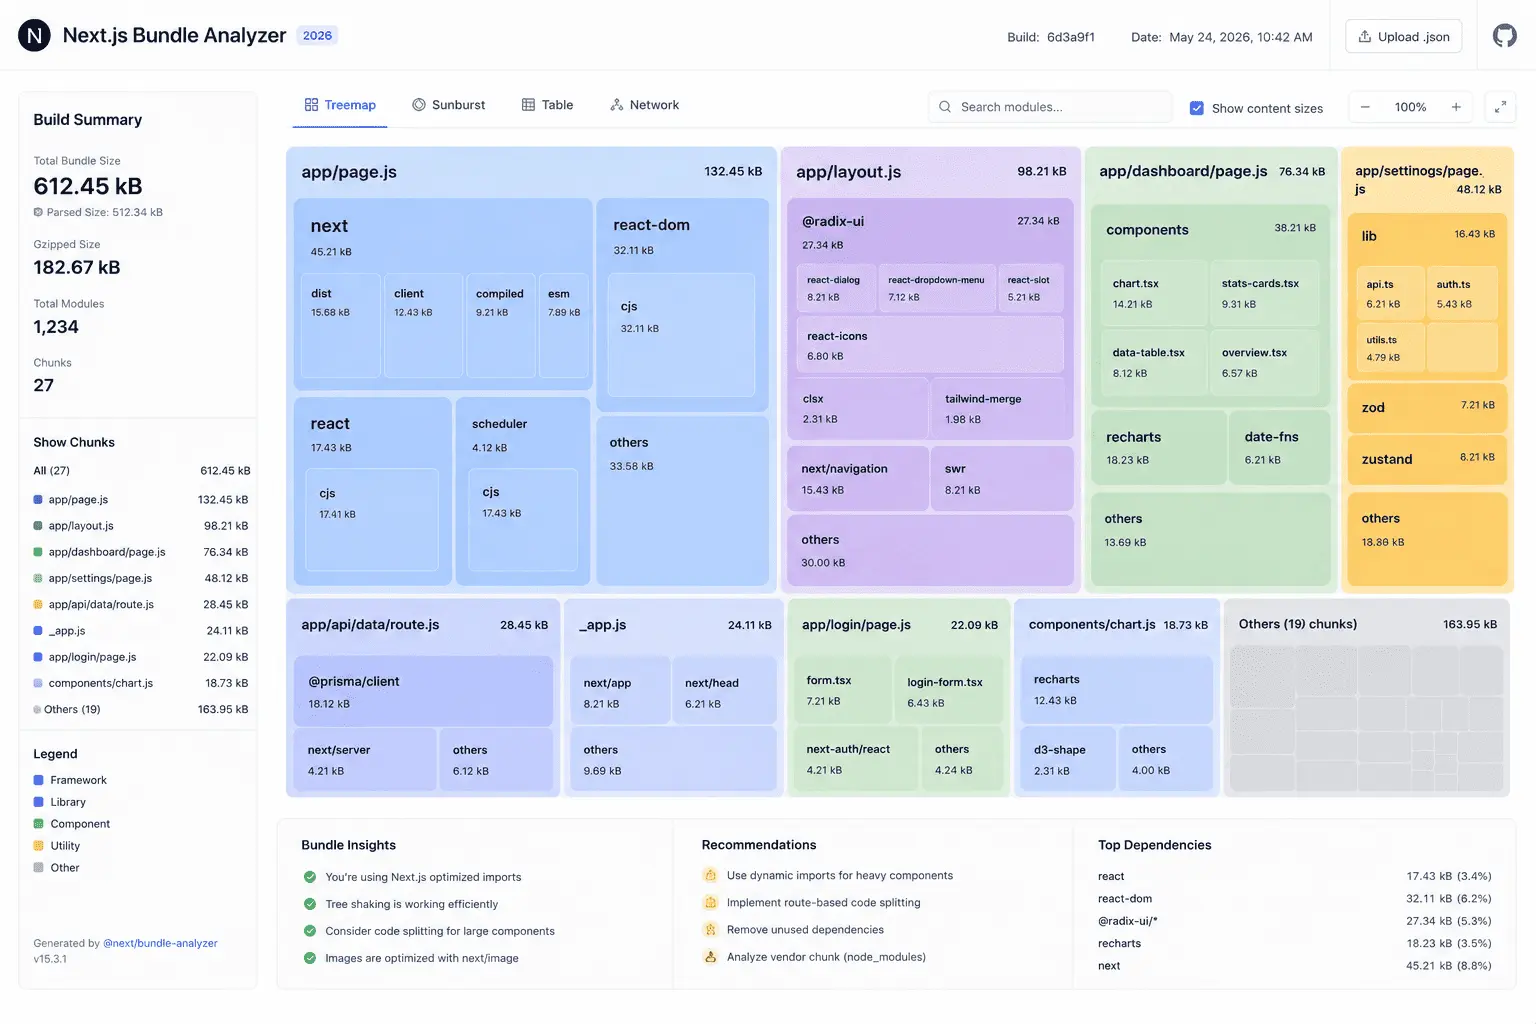Screen dimensions: 1536x1024
Task: Toggle the components/chart.js chunk in sidebar
Action: [141, 683]
